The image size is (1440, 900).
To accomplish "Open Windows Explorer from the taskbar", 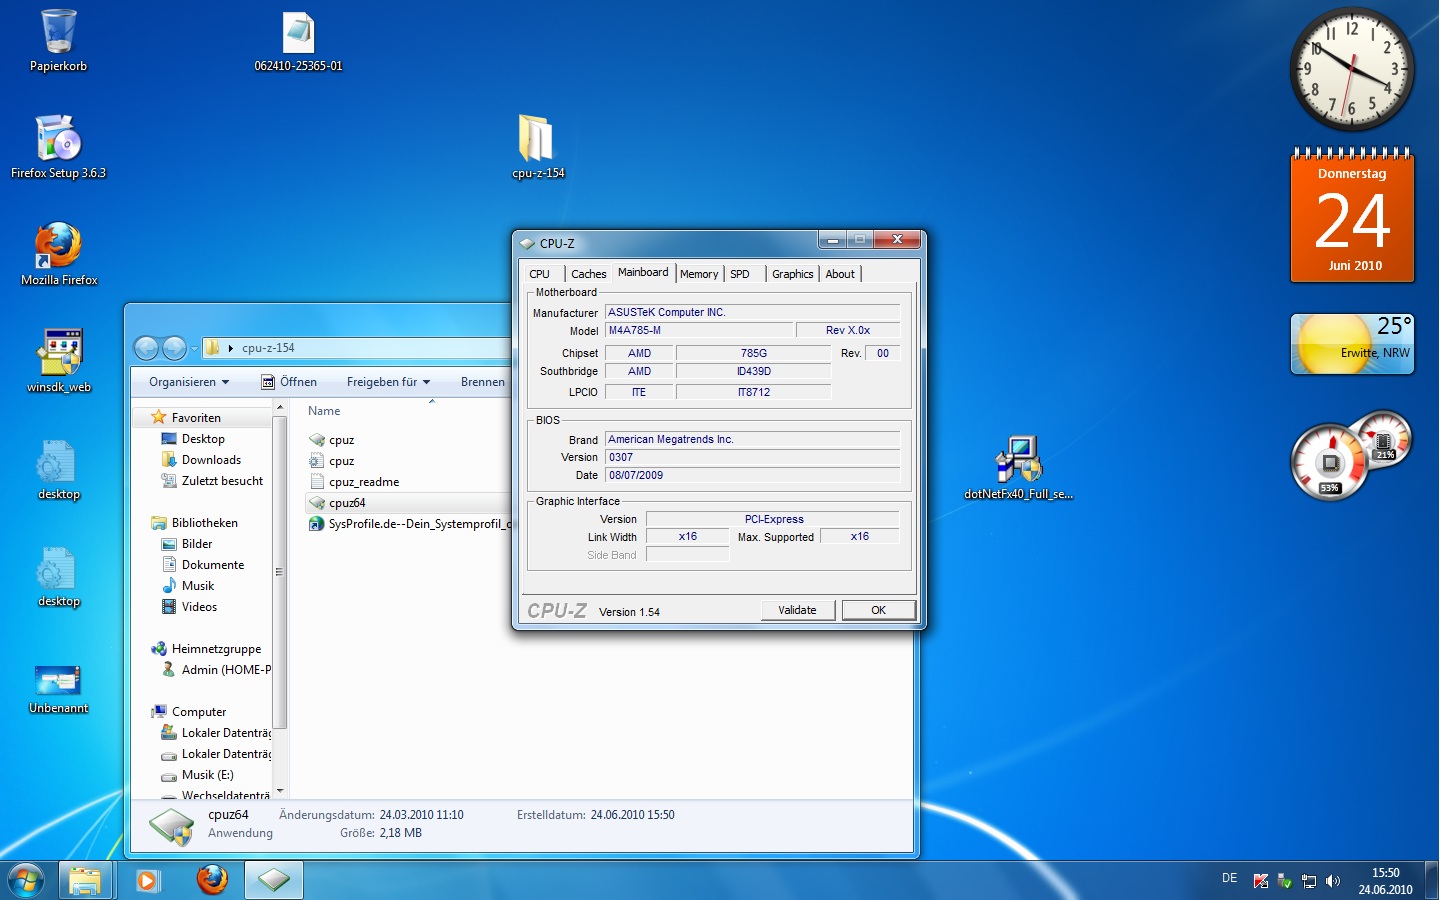I will pyautogui.click(x=85, y=880).
